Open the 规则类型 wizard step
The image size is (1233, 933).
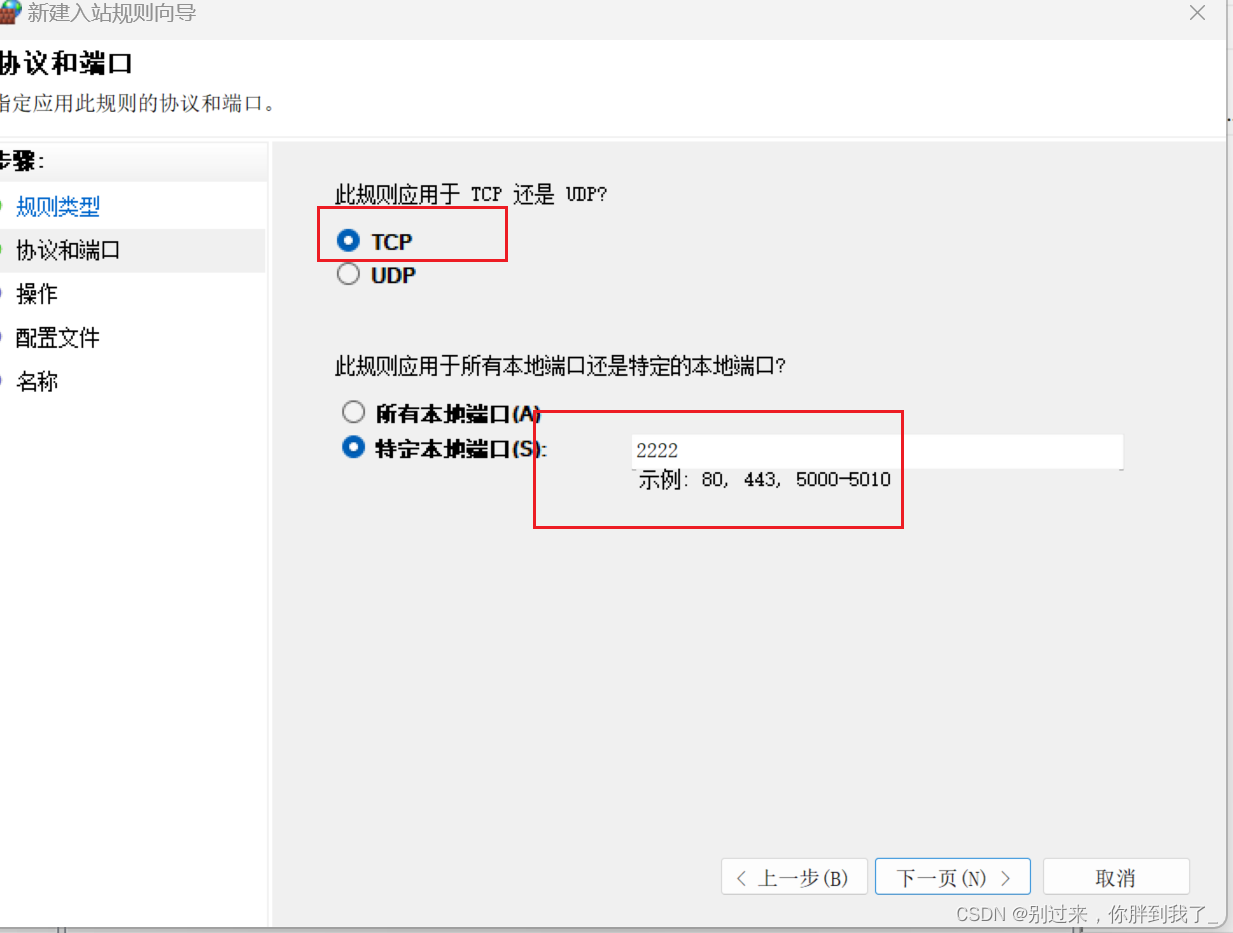coord(57,206)
